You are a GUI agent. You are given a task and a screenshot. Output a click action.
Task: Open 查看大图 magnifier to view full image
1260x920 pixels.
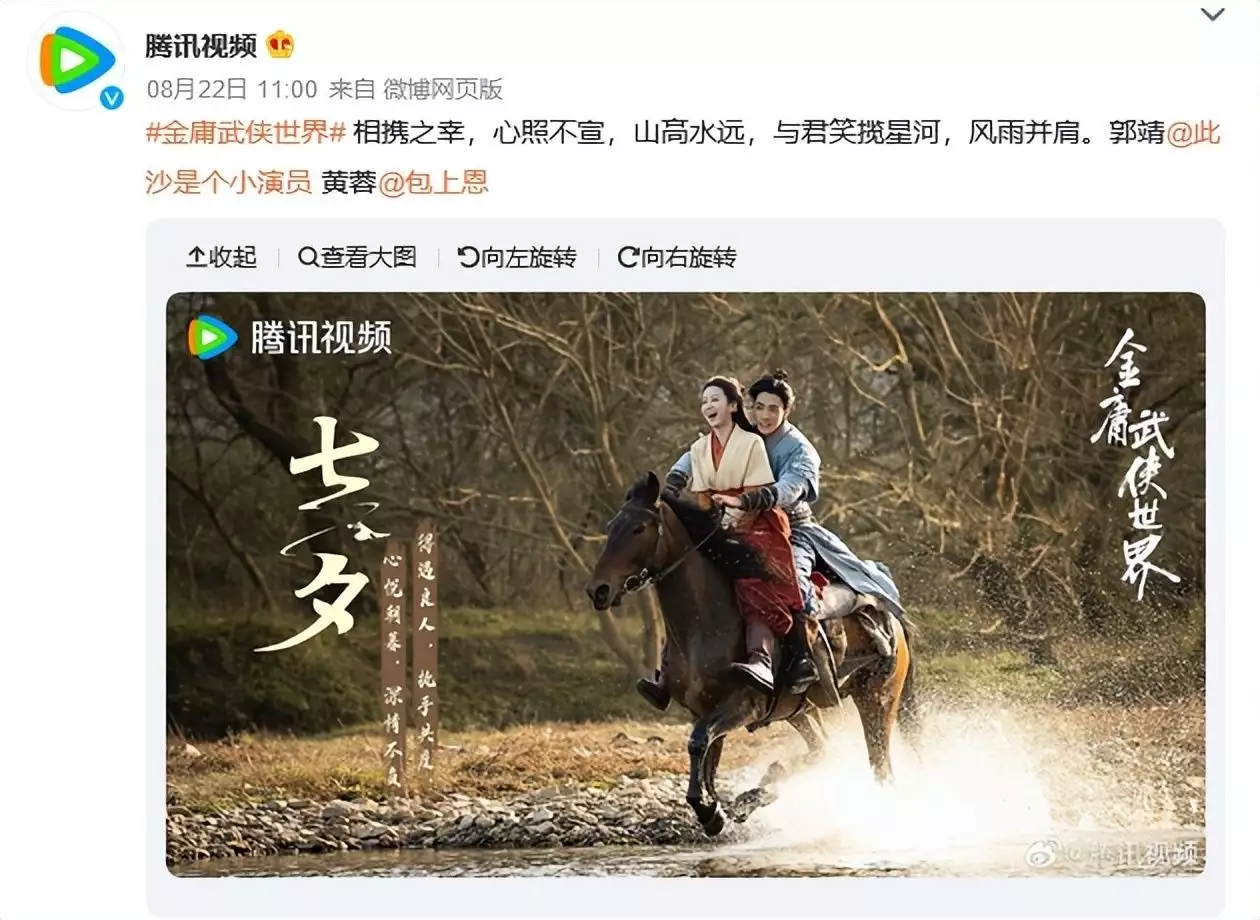pyautogui.click(x=357, y=257)
